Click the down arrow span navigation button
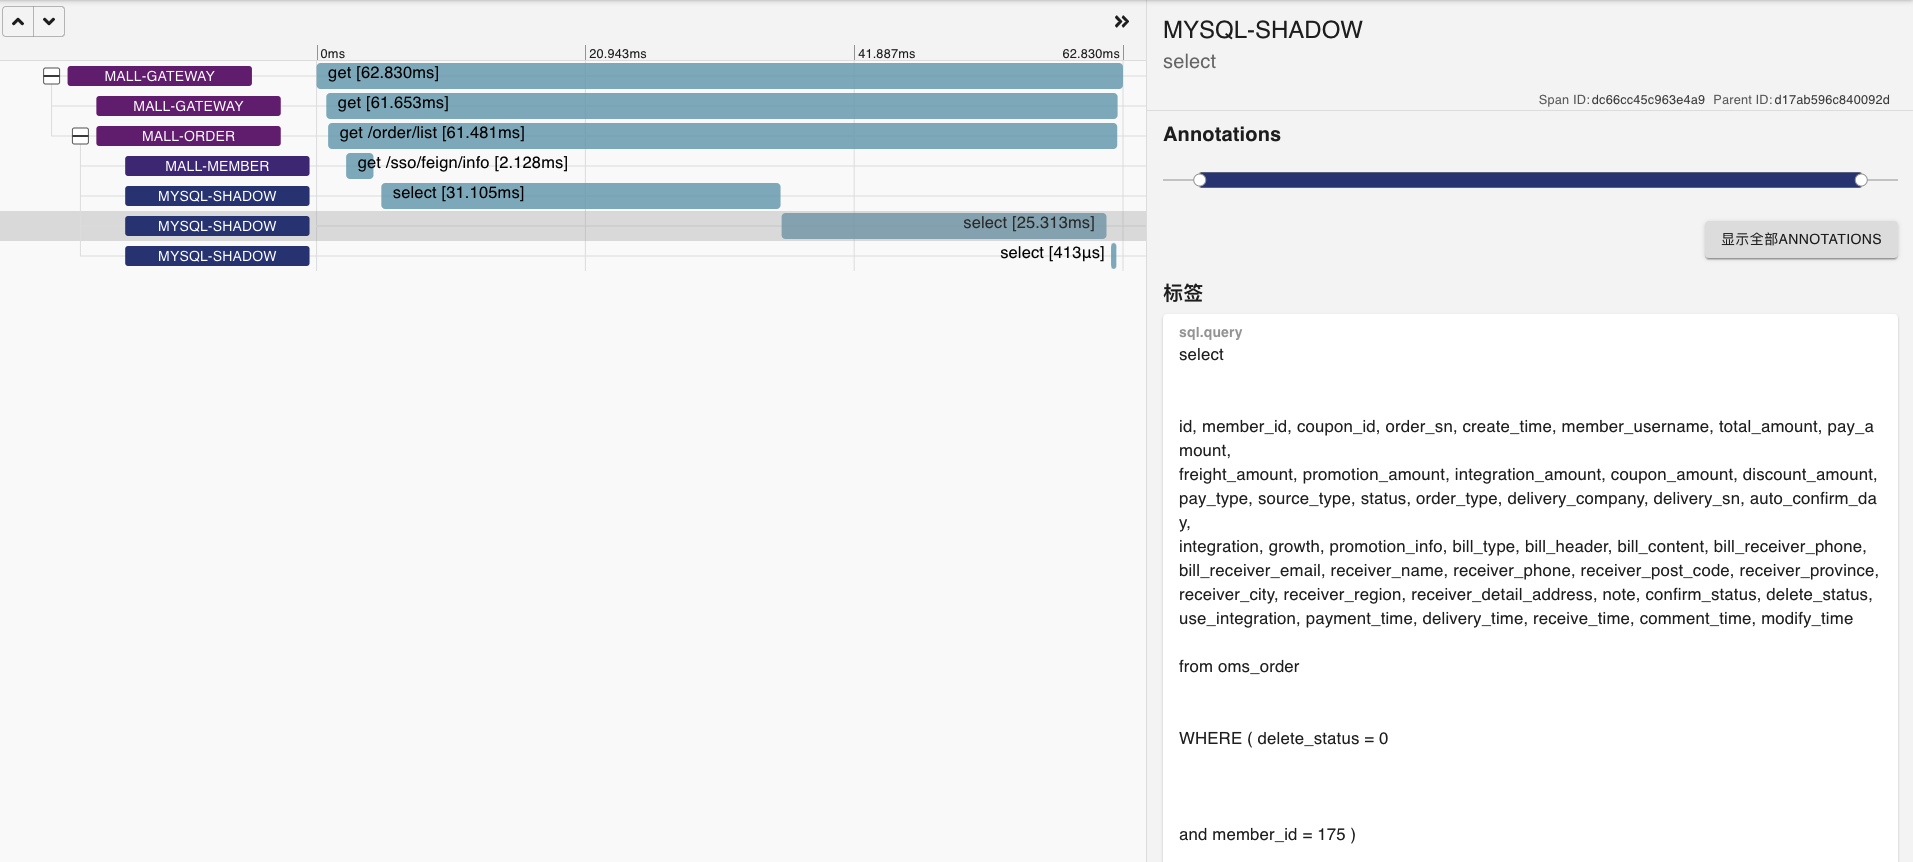The image size is (1913, 862). pyautogui.click(x=49, y=21)
